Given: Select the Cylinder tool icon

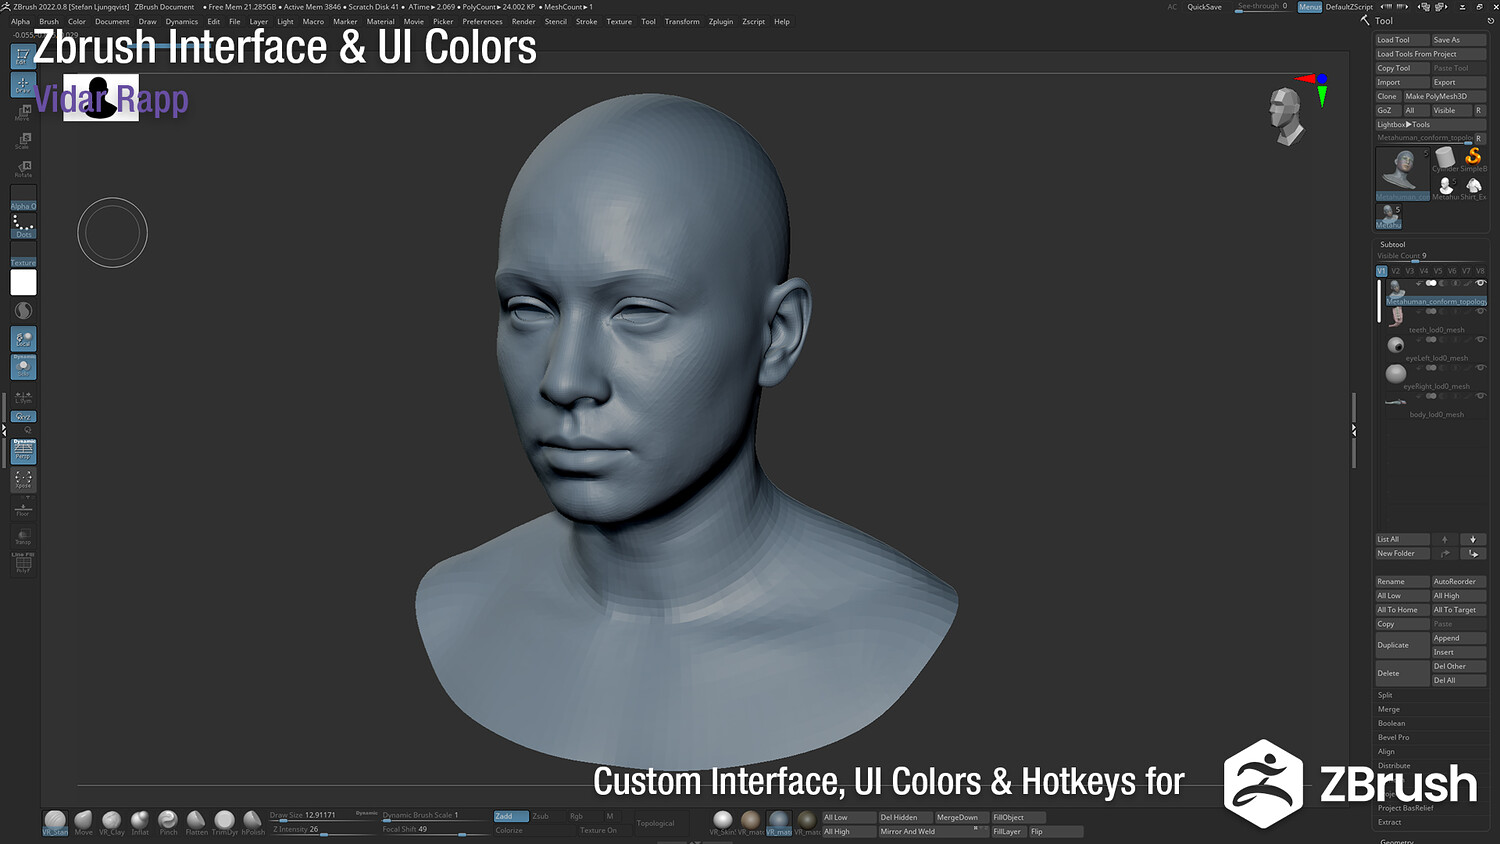Looking at the screenshot, I should click(x=1445, y=158).
